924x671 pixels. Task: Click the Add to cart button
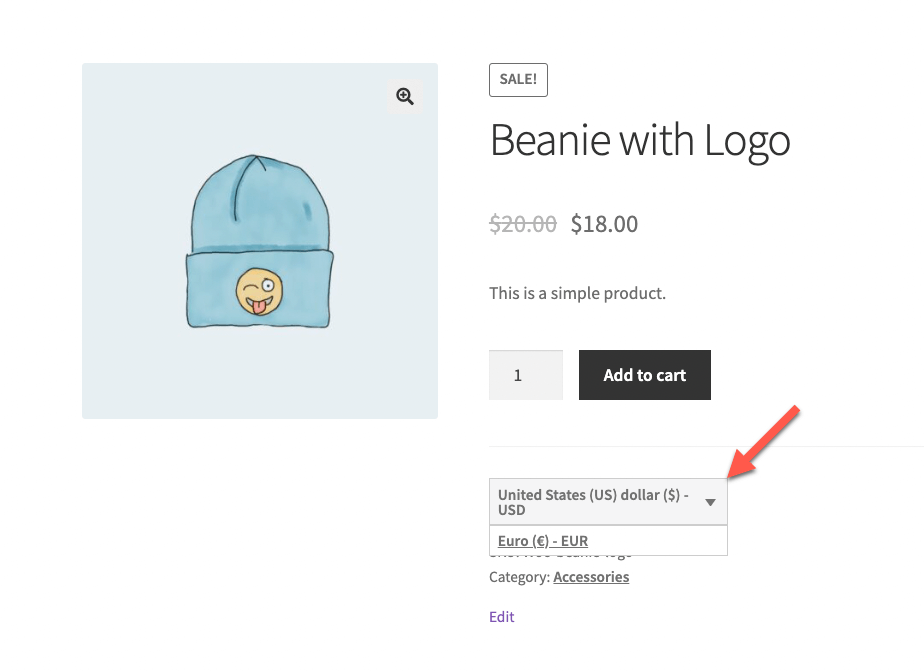[x=644, y=374]
